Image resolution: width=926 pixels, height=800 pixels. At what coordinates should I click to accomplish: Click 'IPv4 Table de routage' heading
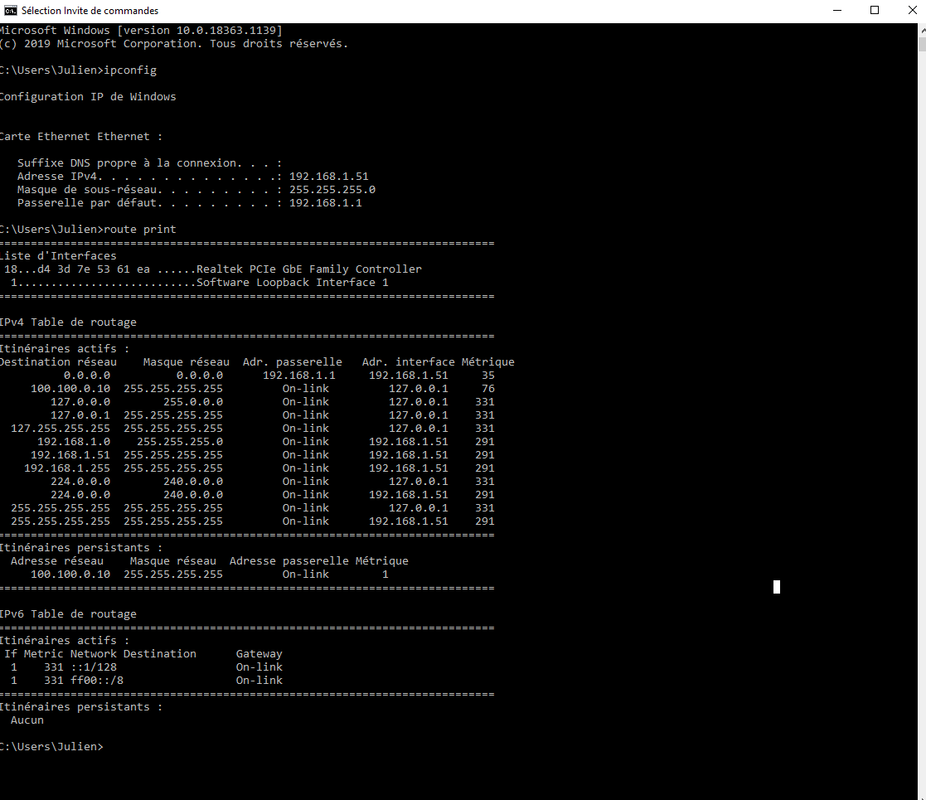point(68,322)
